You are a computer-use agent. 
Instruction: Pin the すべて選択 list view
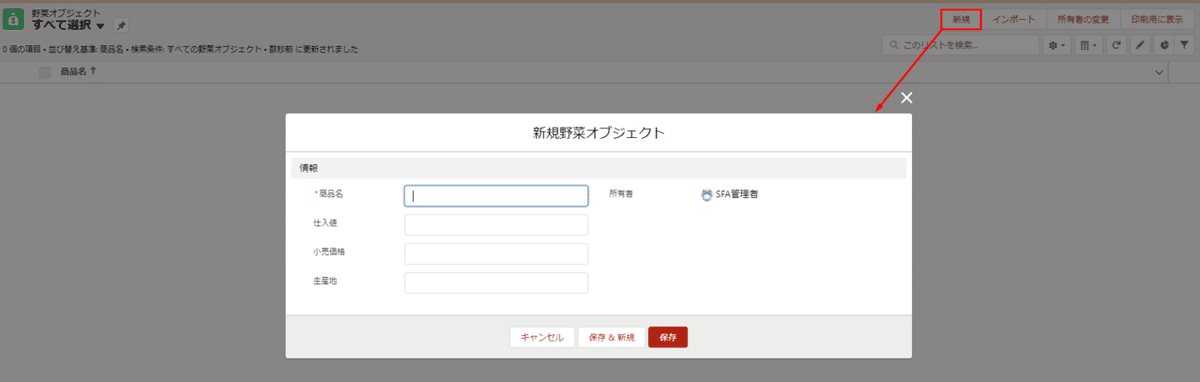[121, 25]
